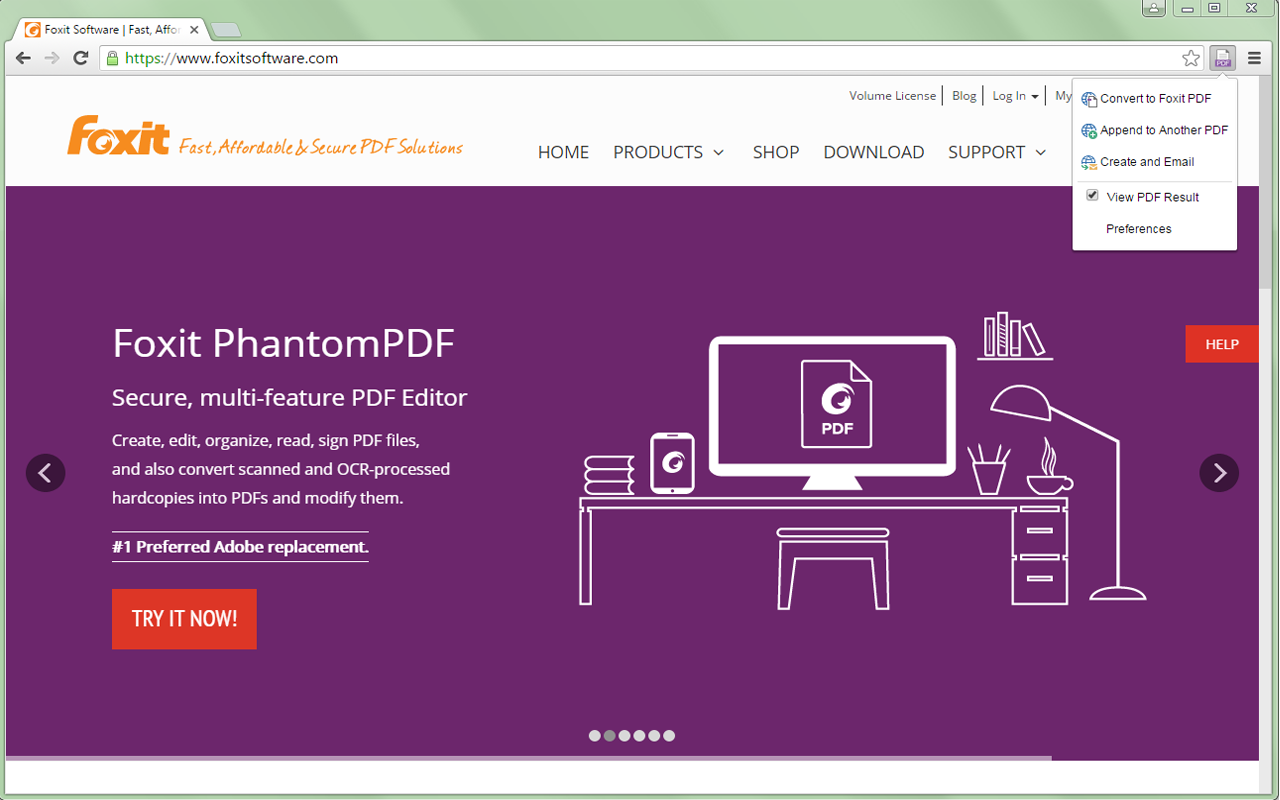Select Convert to Foxit PDF
Viewport: 1280px width, 800px height.
[x=1155, y=99]
